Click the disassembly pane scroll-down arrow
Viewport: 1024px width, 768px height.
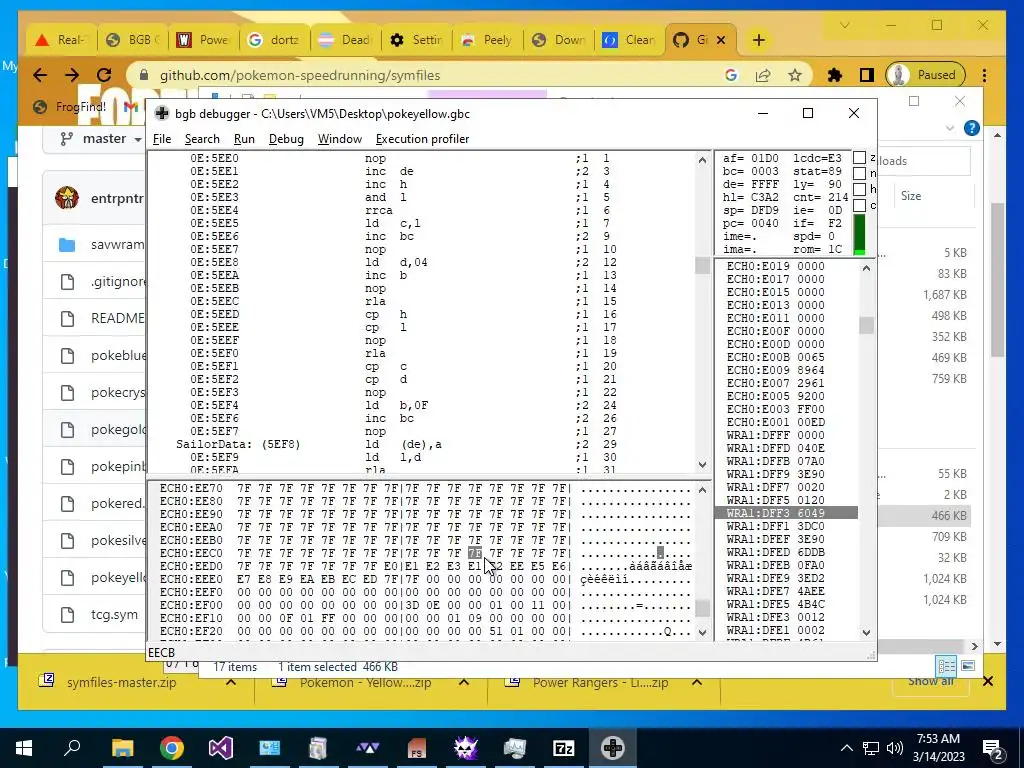(x=702, y=465)
